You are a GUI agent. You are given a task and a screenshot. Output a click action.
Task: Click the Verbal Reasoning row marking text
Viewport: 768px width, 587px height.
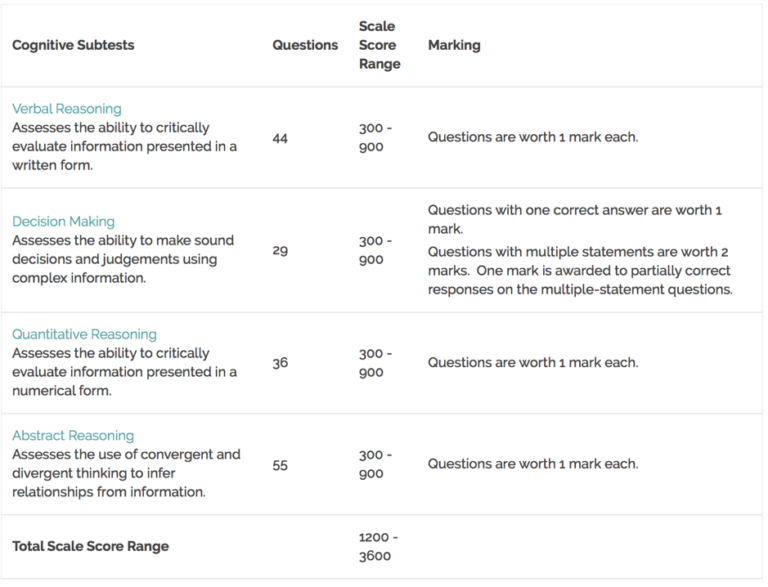[532, 138]
